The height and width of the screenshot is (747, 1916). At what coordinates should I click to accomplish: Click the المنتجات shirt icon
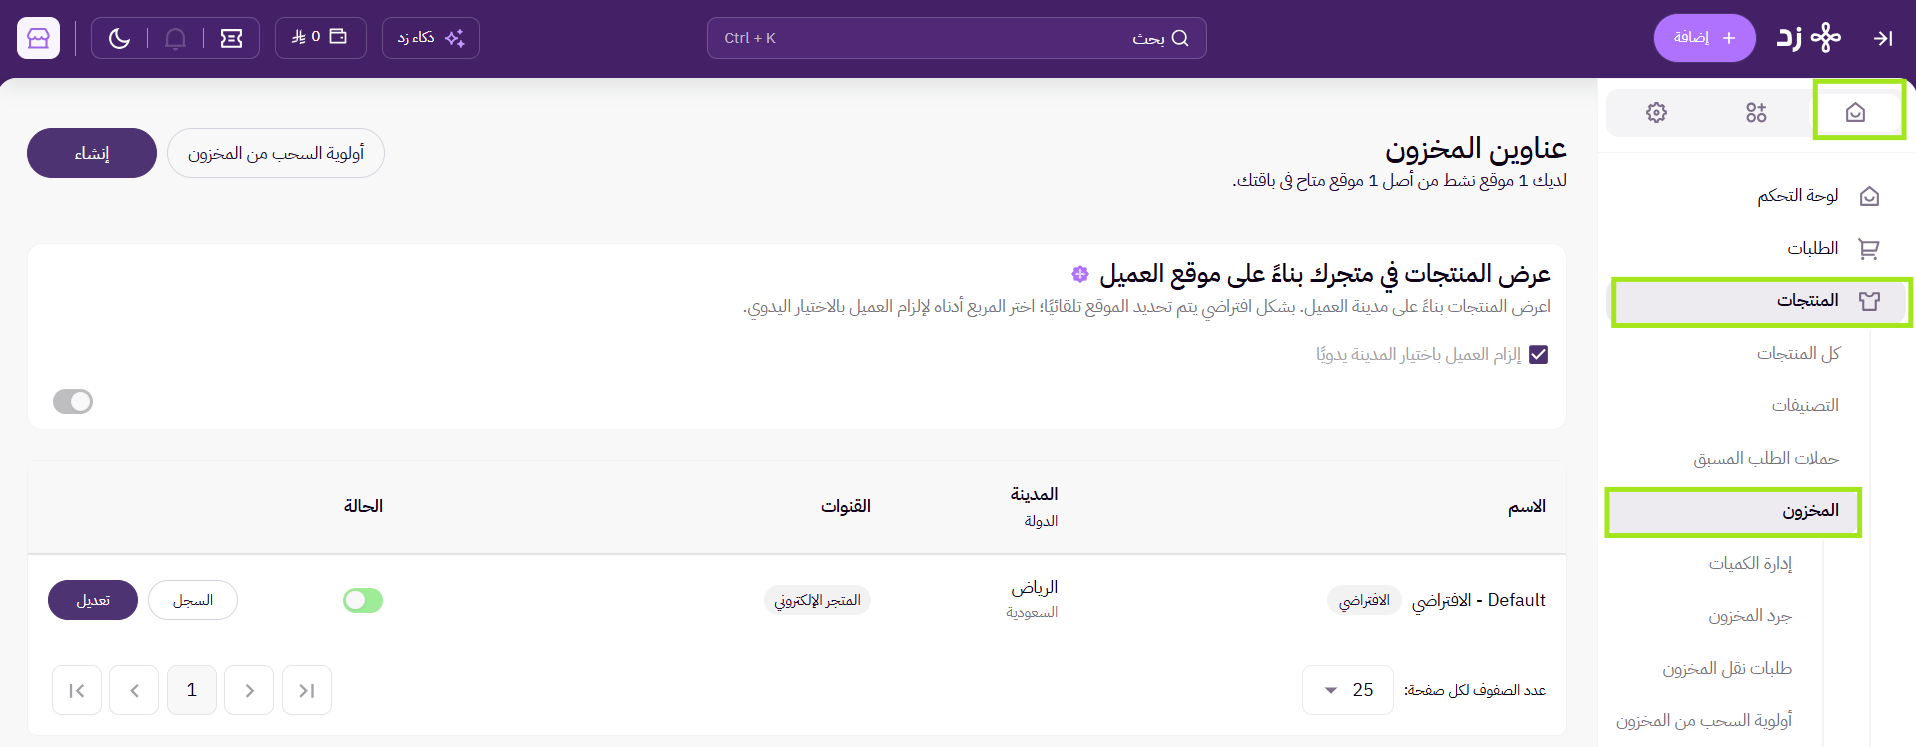pos(1869,300)
